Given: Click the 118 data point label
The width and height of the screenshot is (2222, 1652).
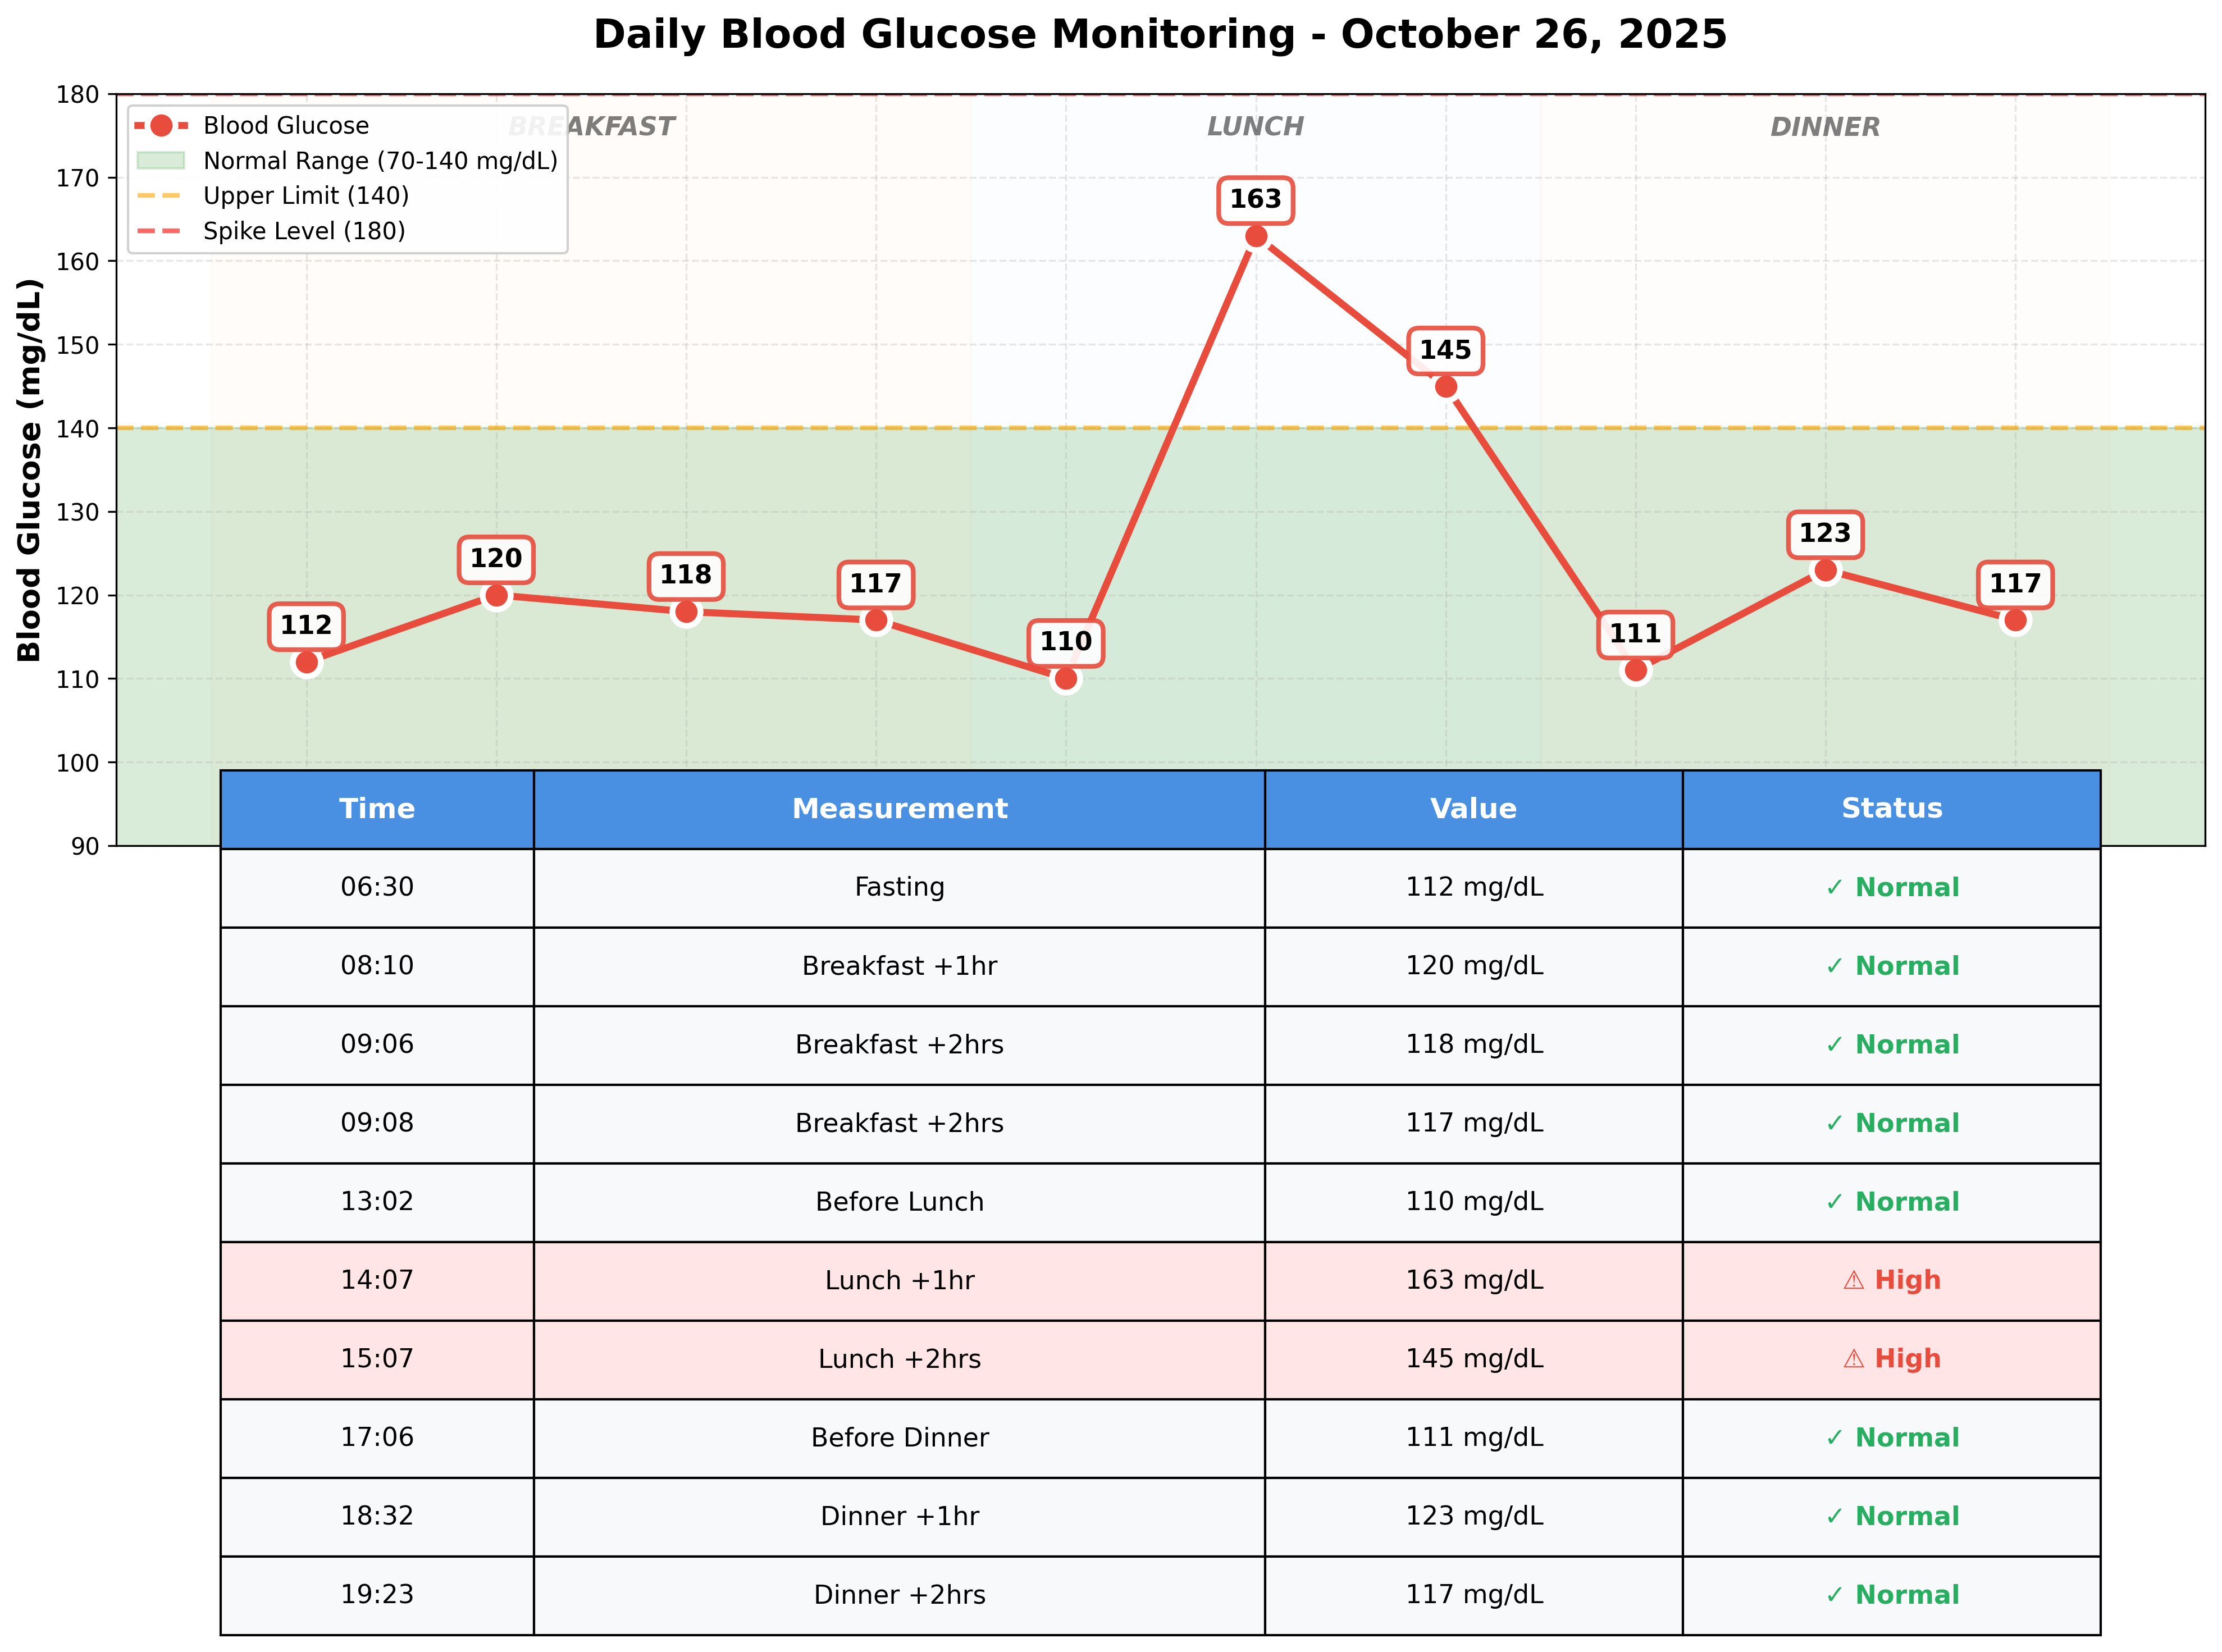Looking at the screenshot, I should tap(686, 575).
